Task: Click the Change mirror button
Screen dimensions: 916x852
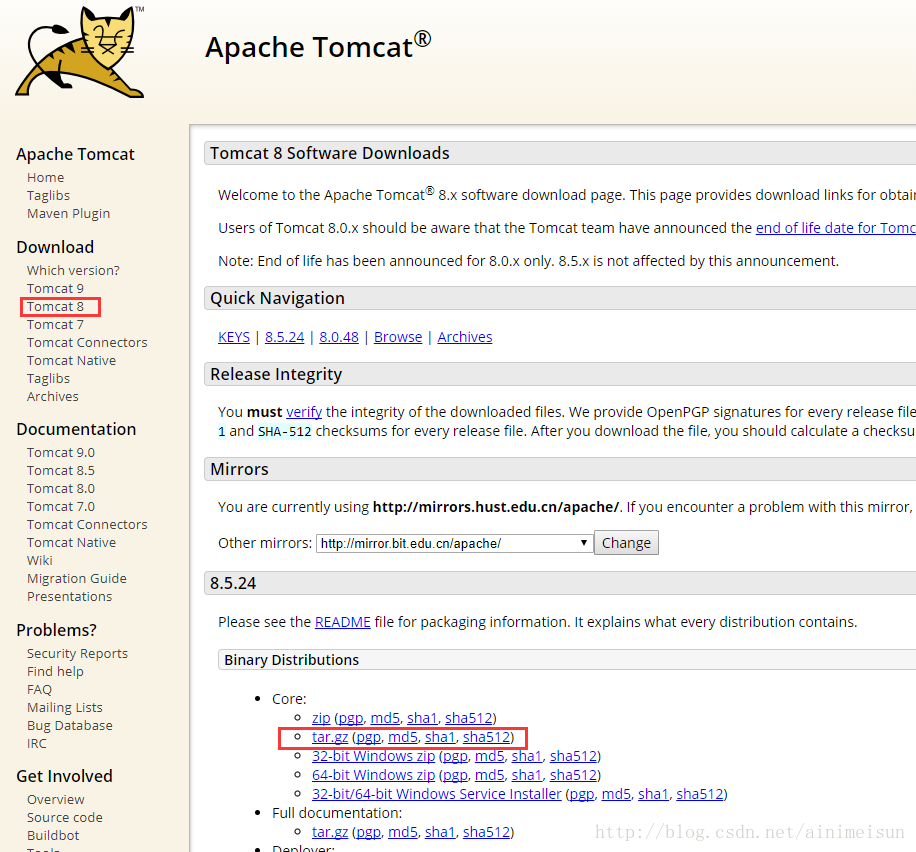Action: 626,543
